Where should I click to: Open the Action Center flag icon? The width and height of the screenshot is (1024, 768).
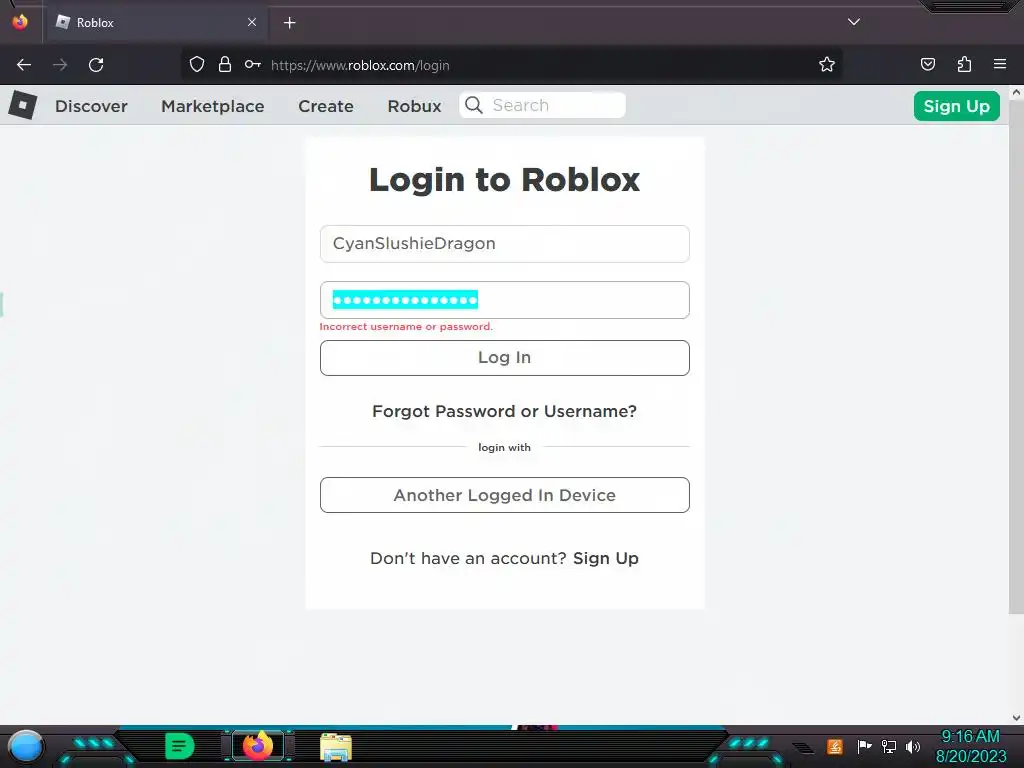(x=864, y=746)
